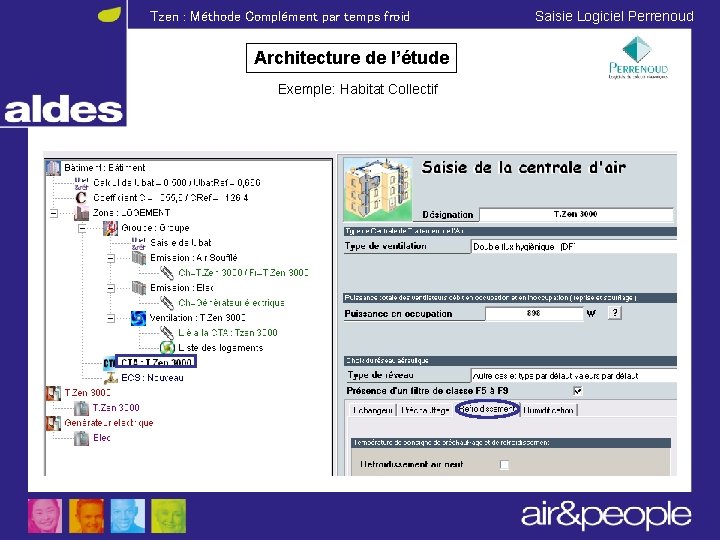720x540 pixels.
Task: Click the Bâtiment building icon at tree root
Action: [53, 168]
